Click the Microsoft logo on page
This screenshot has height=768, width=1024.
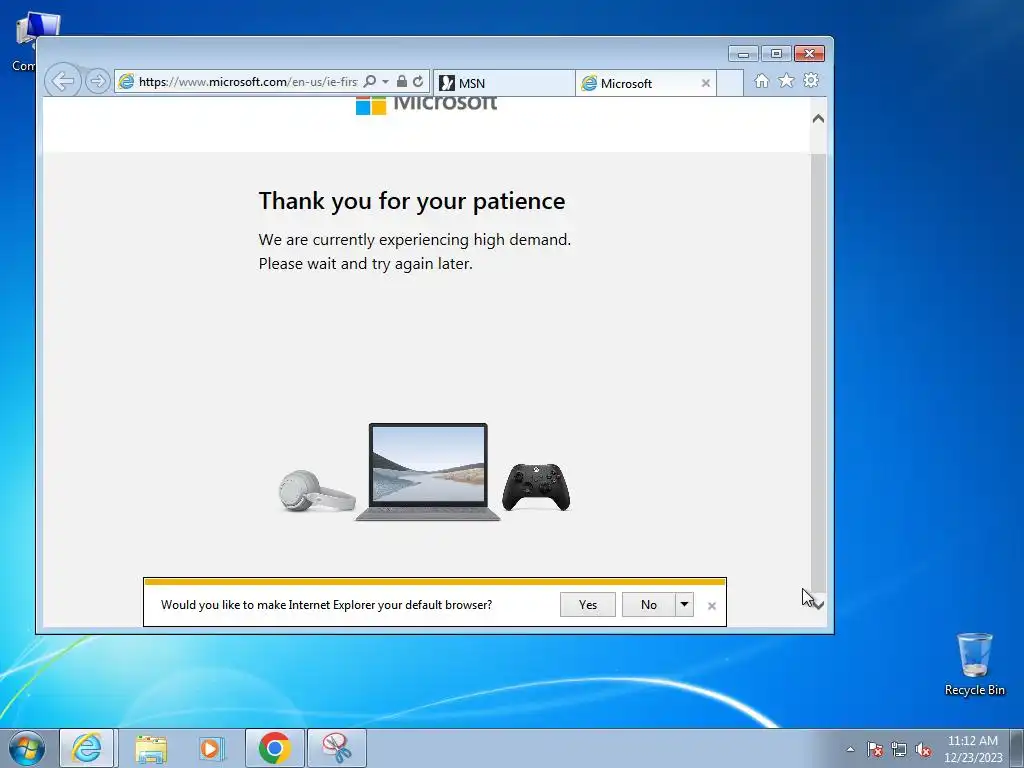[x=426, y=104]
